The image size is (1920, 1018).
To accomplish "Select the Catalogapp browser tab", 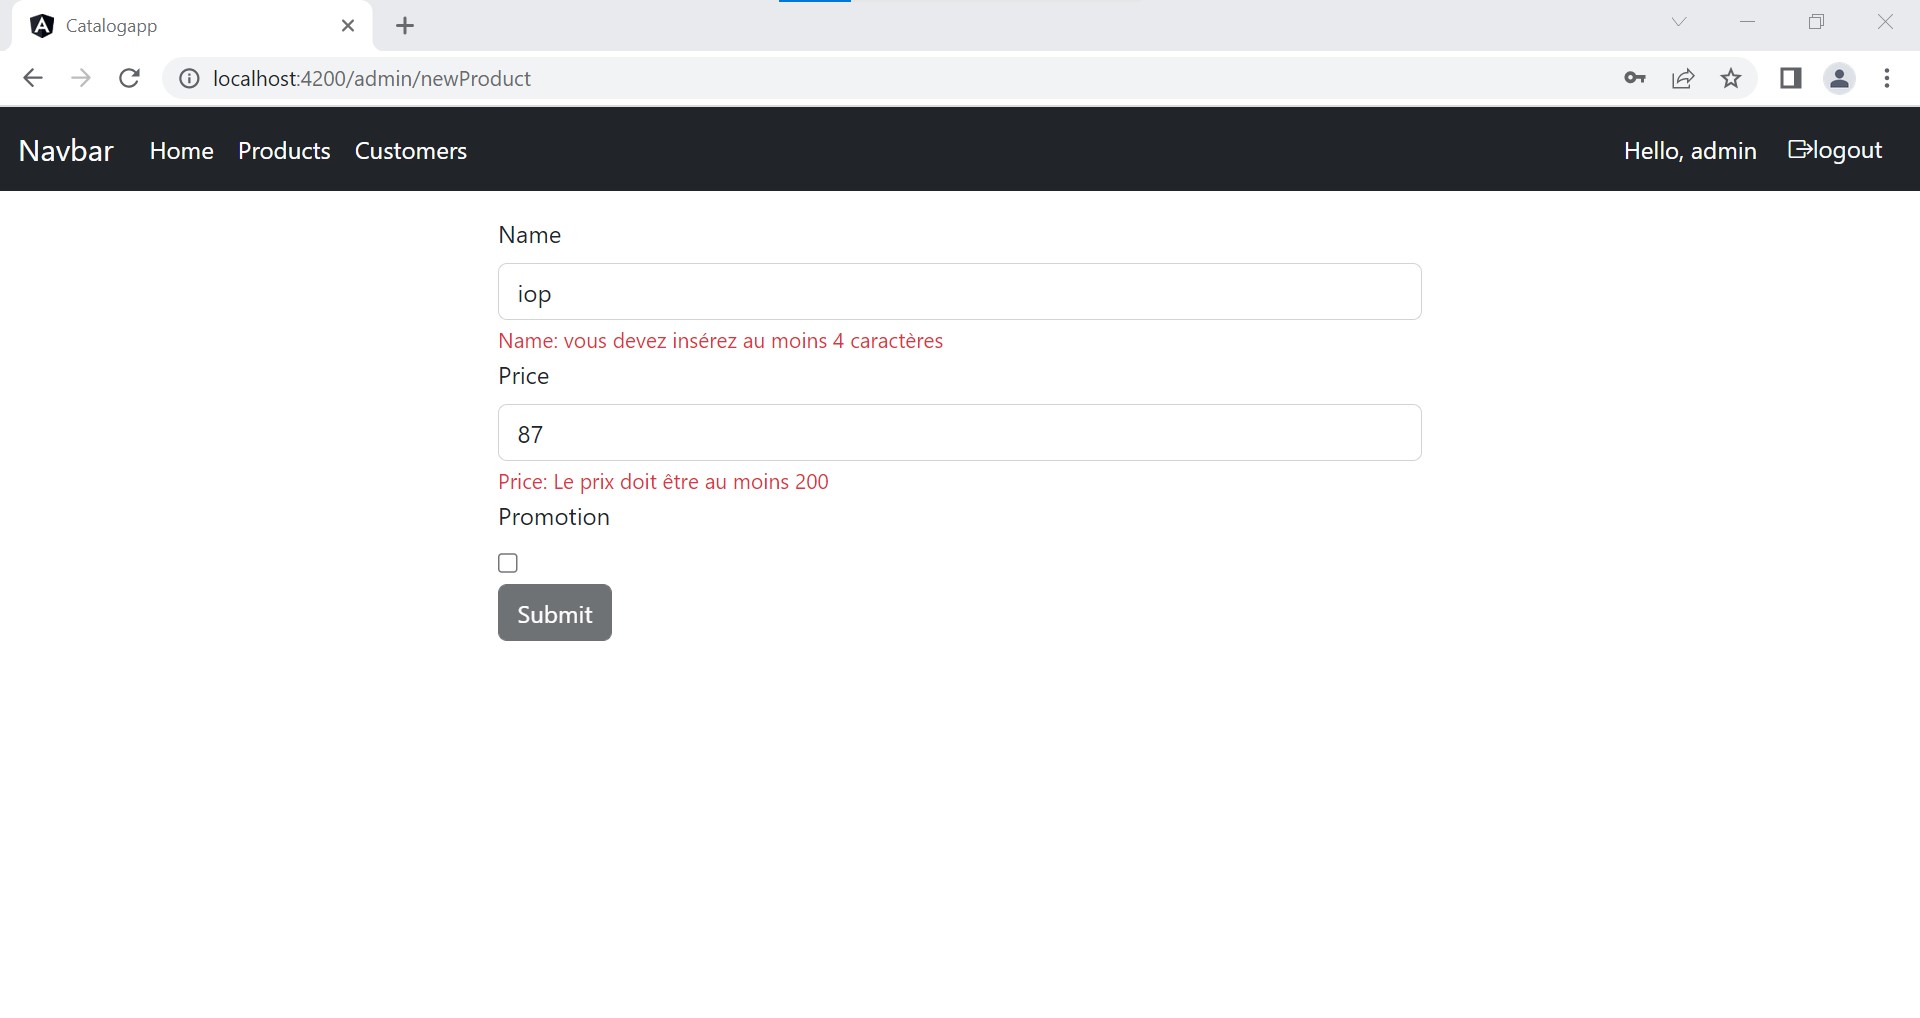I will (192, 26).
